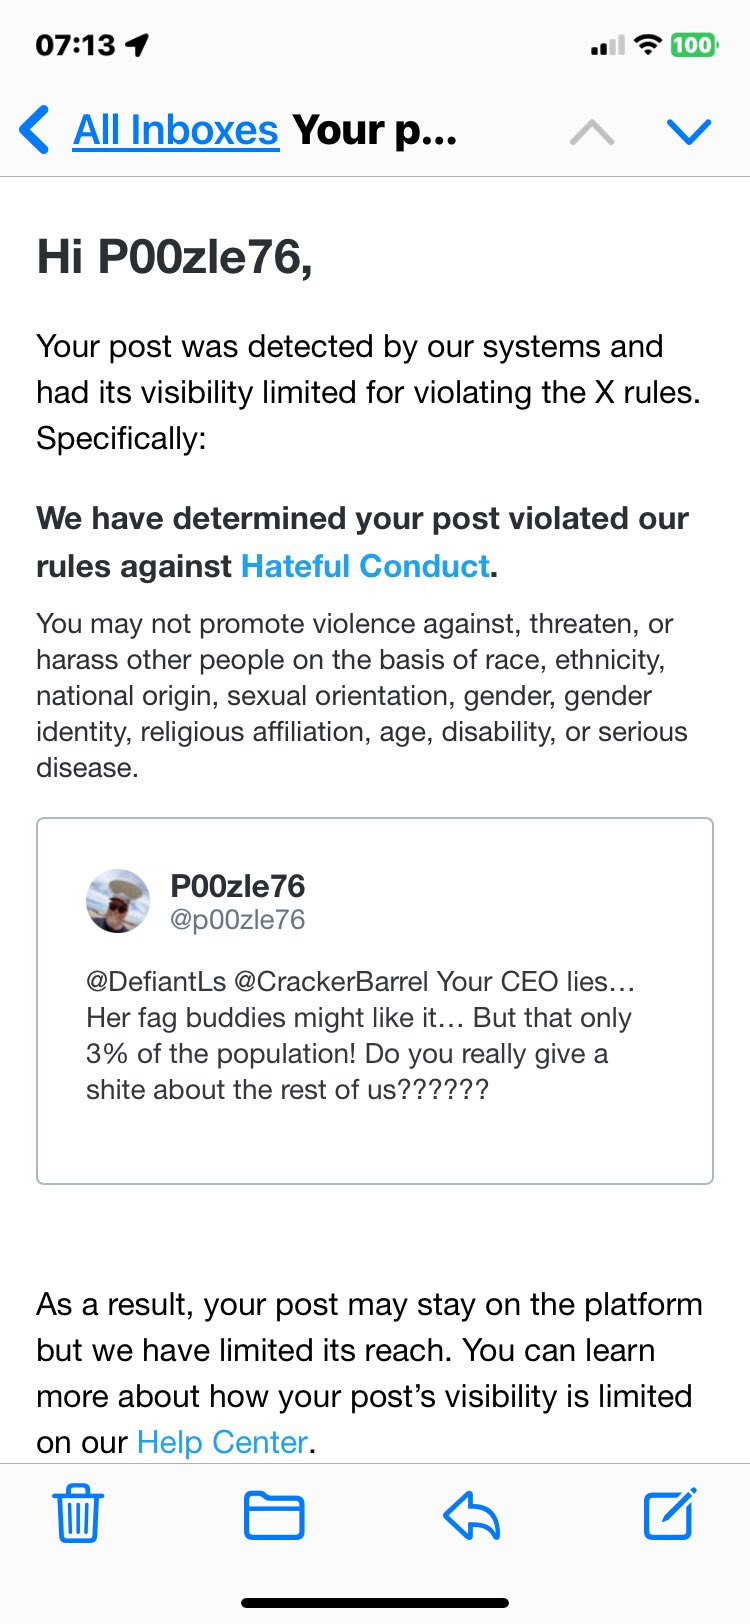The height and width of the screenshot is (1624, 750).
Task: Tap the battery indicator icon
Action: click(693, 45)
